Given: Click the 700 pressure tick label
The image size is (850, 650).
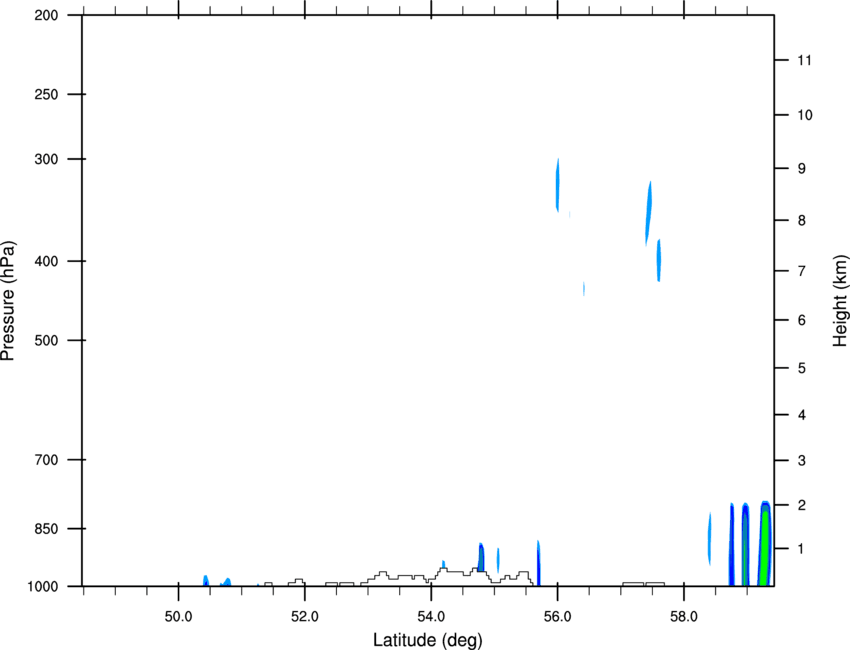Looking at the screenshot, I should (x=46, y=460).
